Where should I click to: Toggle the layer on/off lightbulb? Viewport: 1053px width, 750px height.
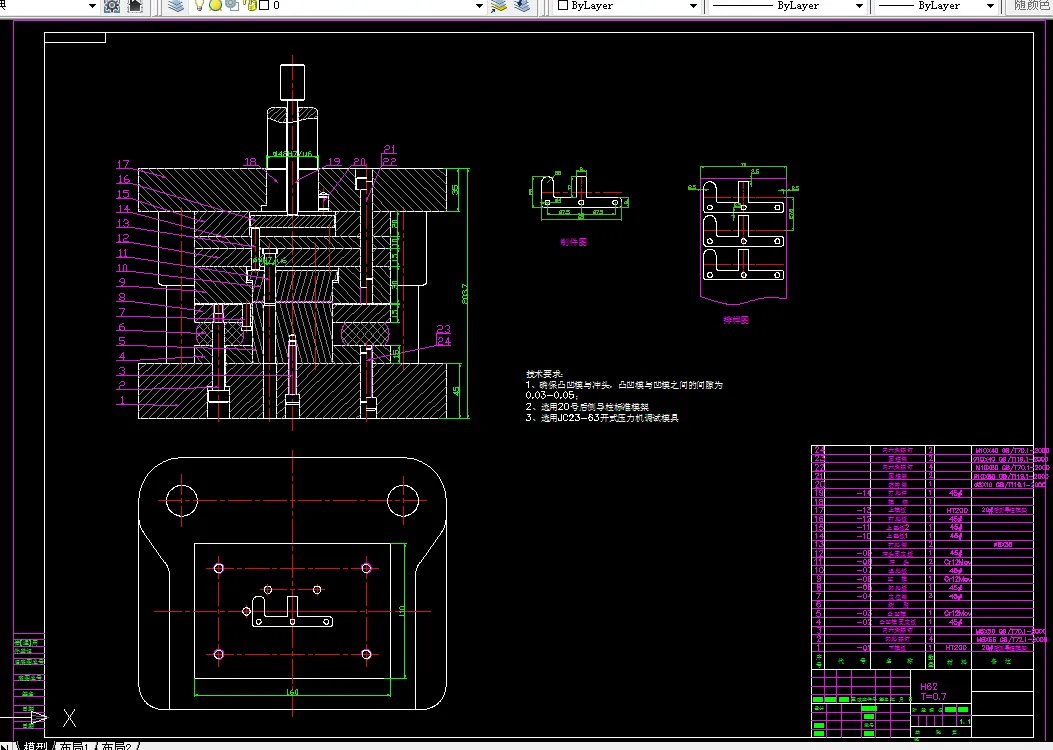point(199,6)
